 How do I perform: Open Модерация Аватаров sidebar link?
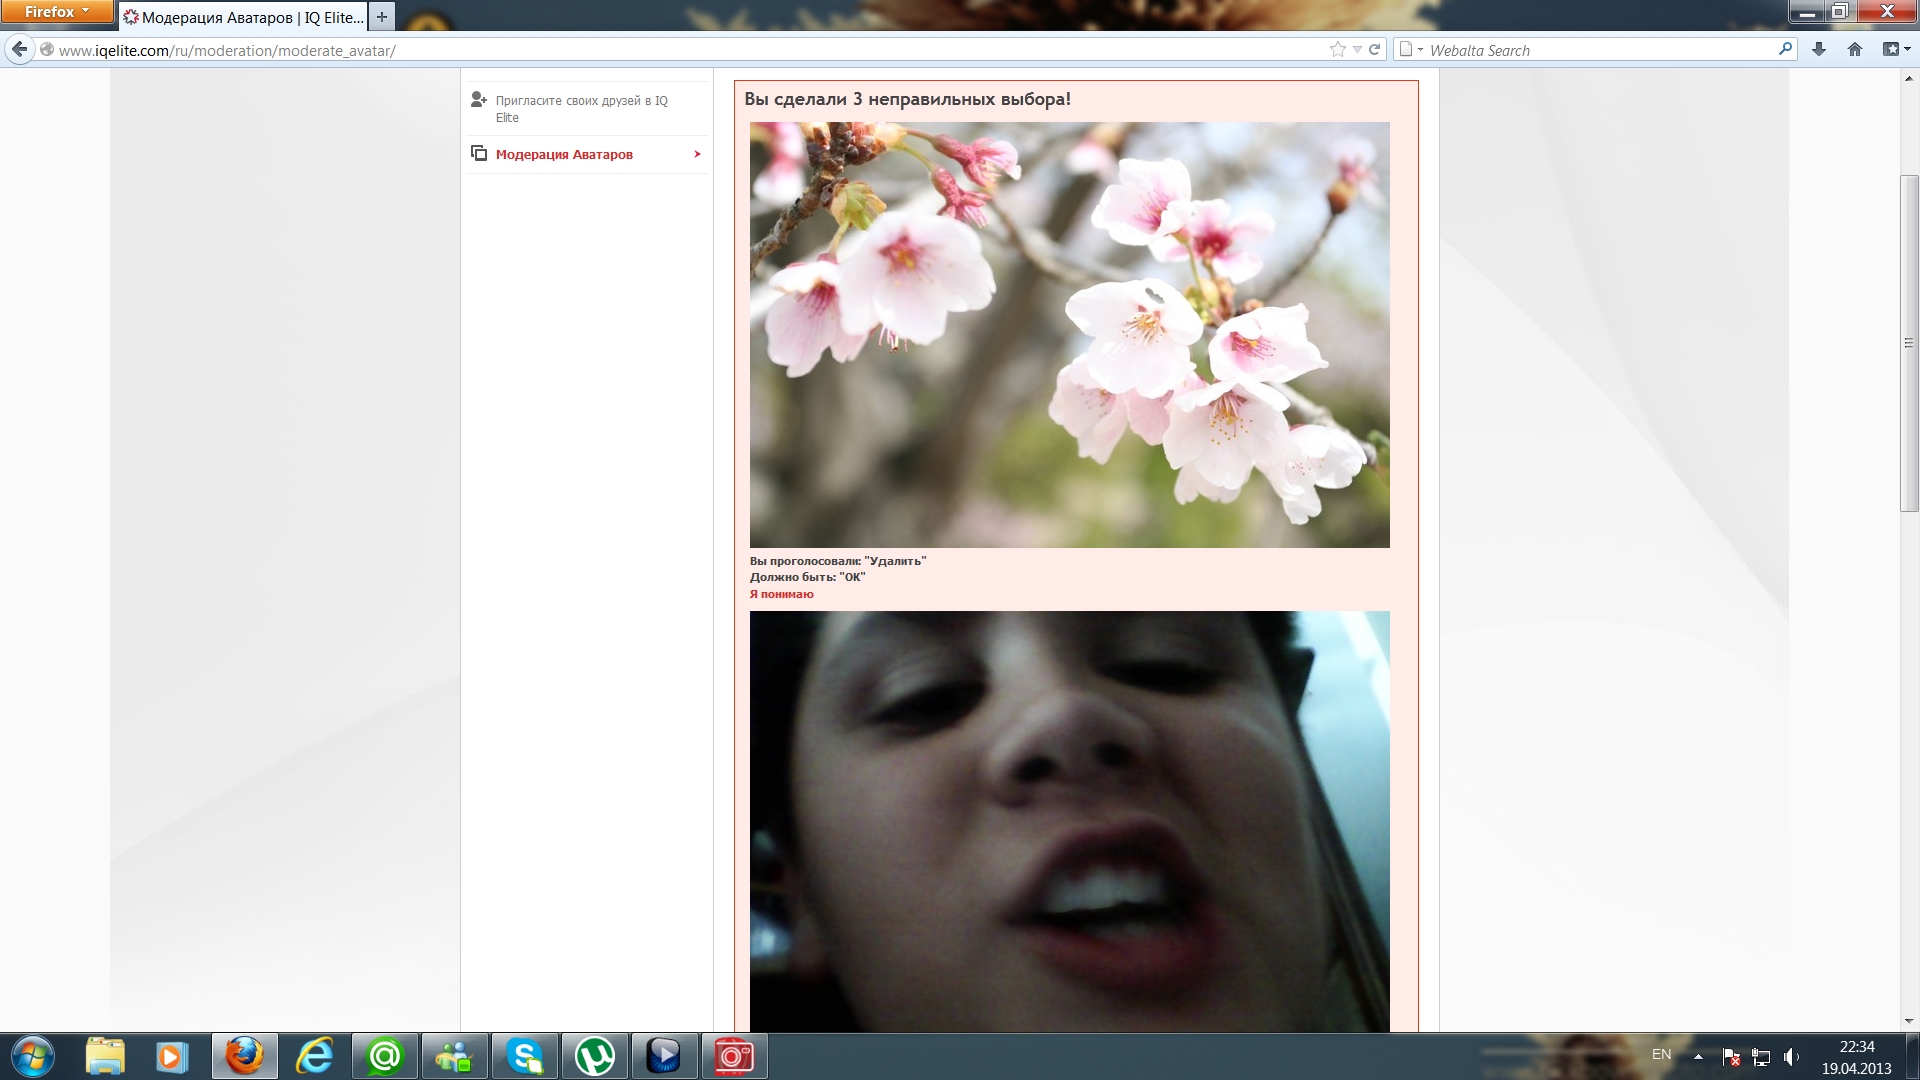[564, 155]
